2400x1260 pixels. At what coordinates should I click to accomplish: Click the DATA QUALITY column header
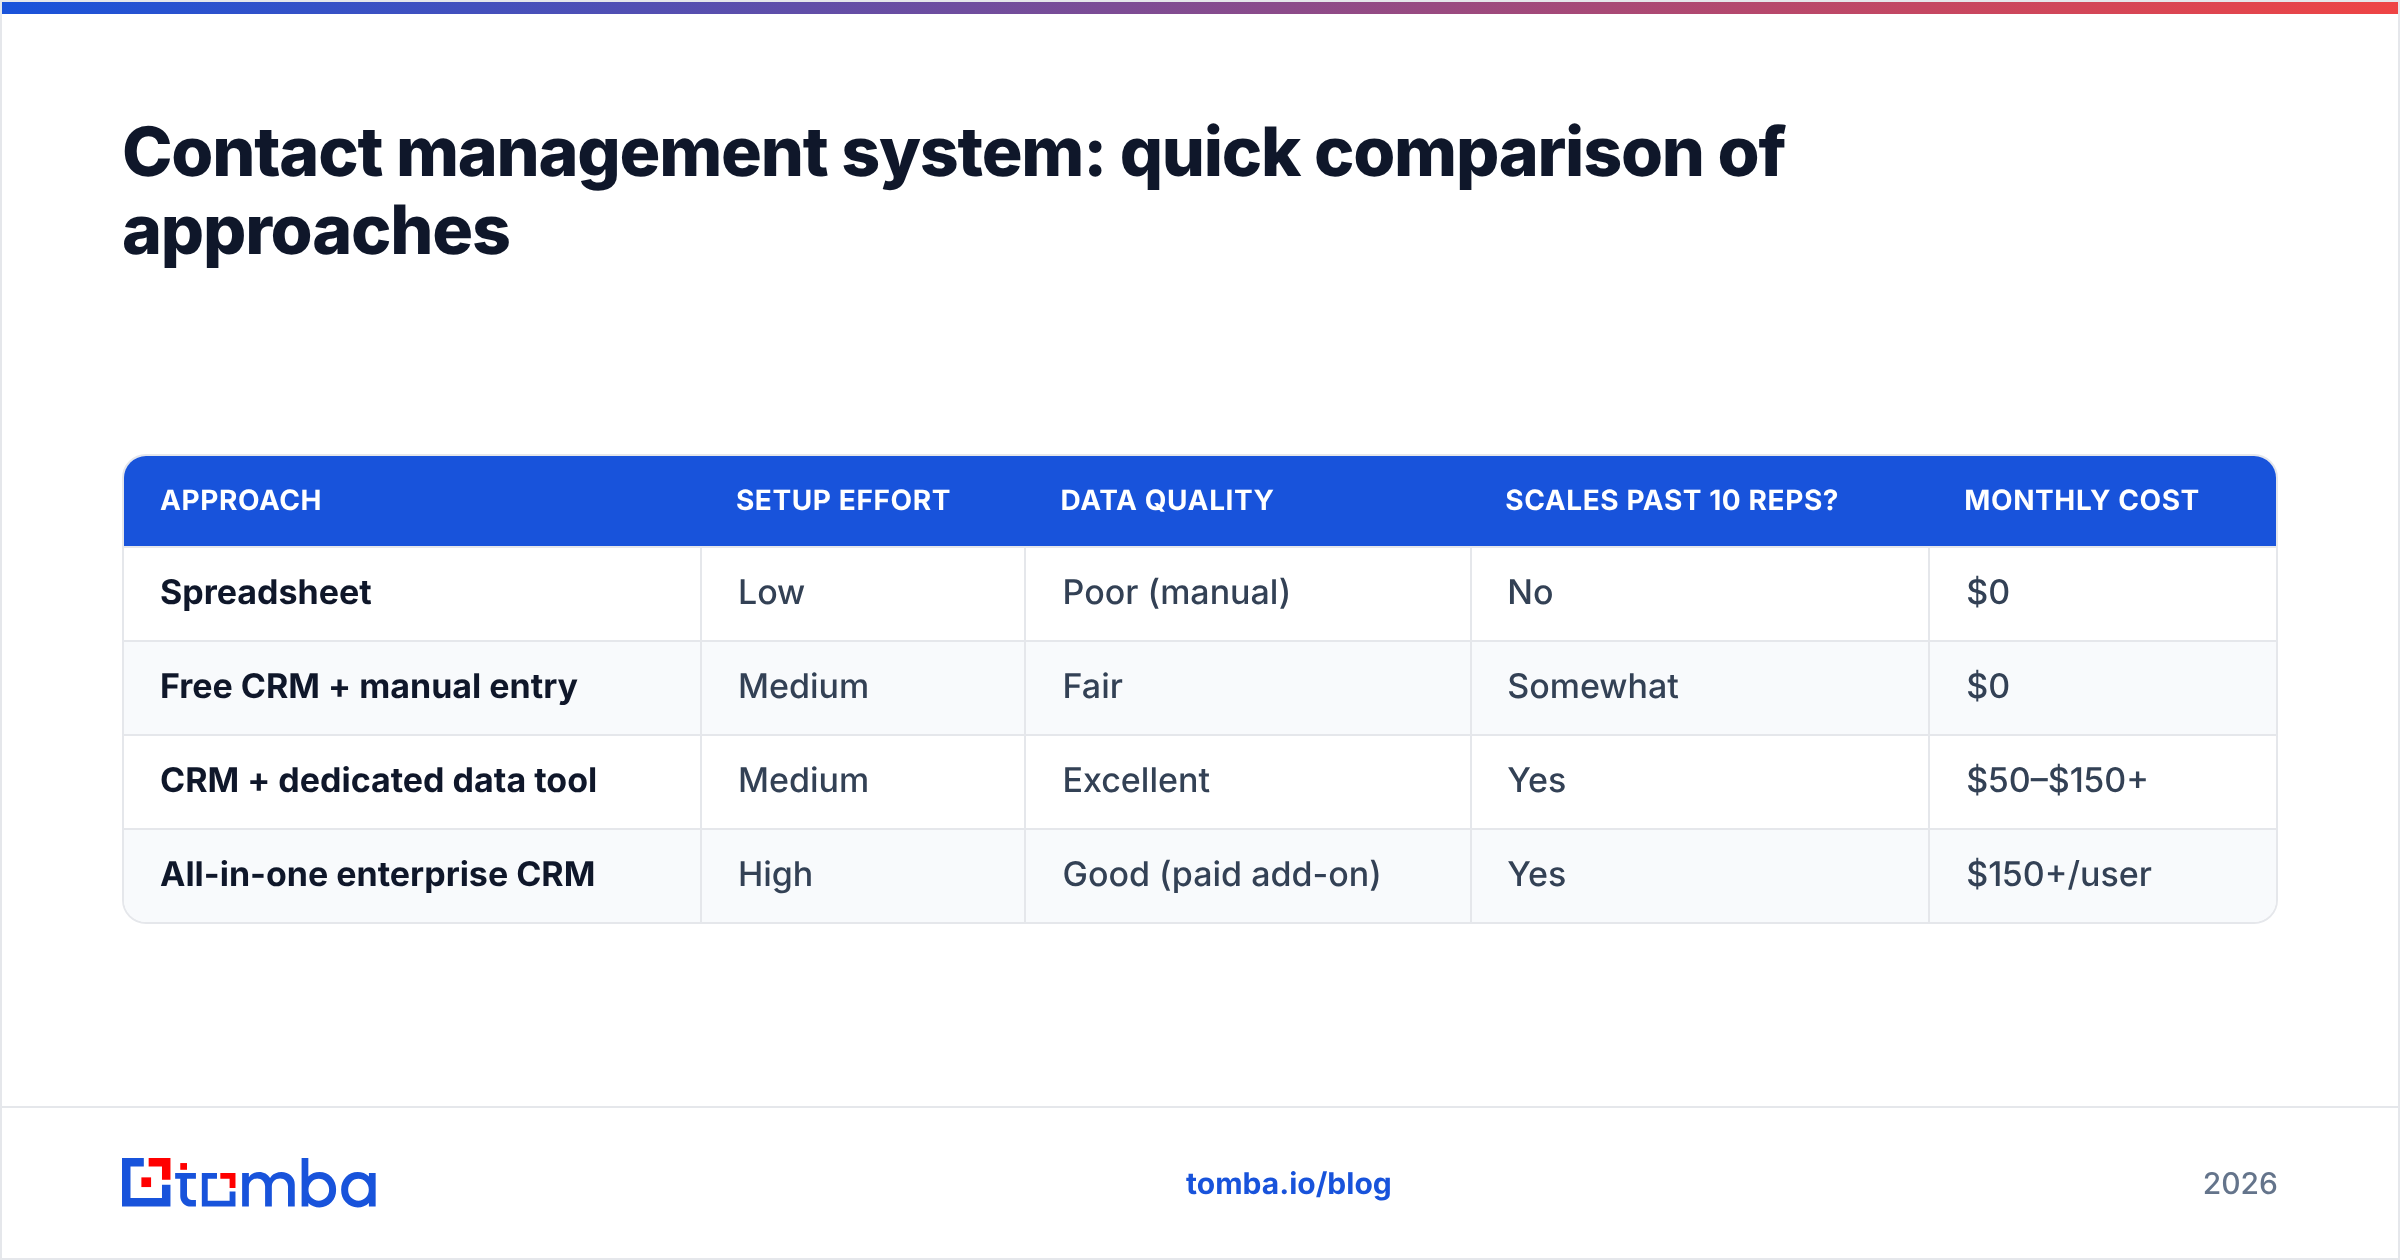tap(1167, 500)
